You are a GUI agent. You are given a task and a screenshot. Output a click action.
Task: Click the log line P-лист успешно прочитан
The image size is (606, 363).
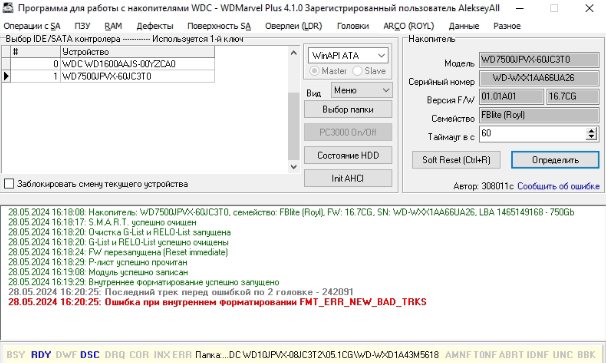point(98,262)
